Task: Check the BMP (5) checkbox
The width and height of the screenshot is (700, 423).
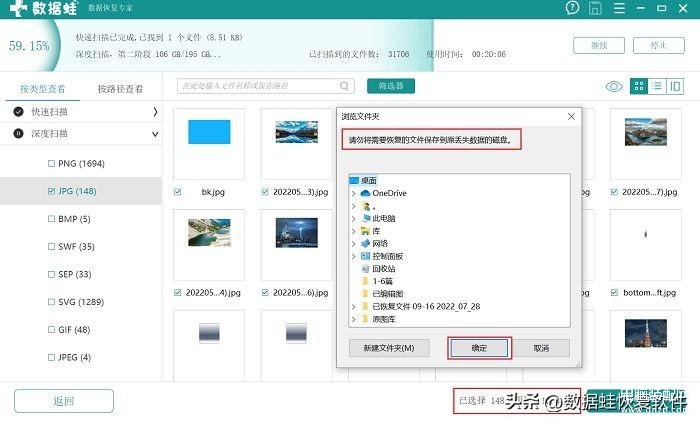Action: pyautogui.click(x=51, y=219)
